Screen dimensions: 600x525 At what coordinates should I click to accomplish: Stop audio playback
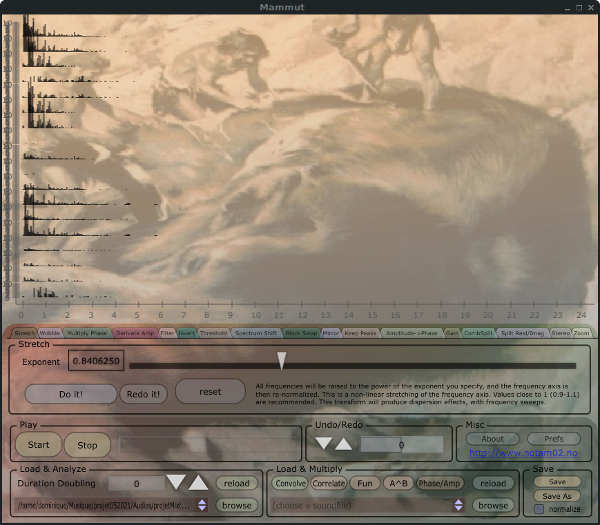coord(87,445)
